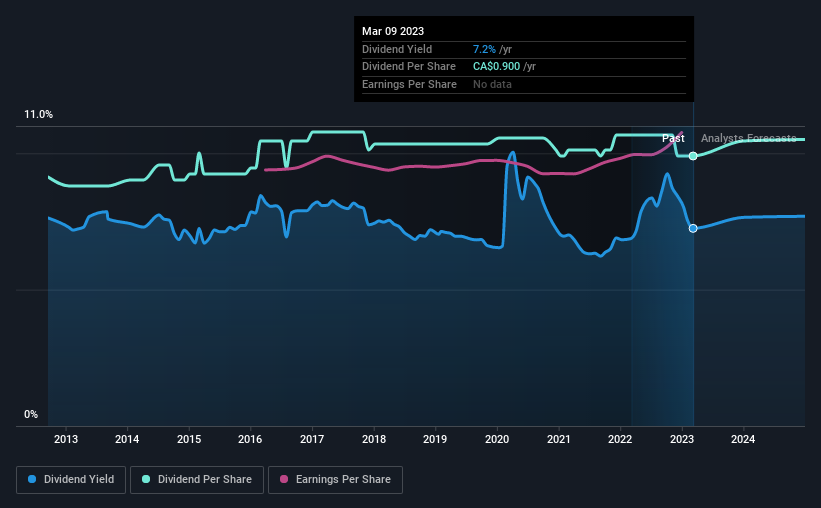Click the 2021 x-axis label
The image size is (821, 508).
[559, 439]
